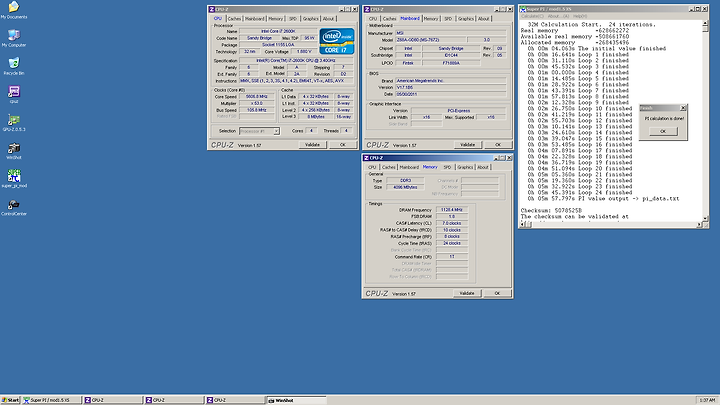
Task: Open the My Documents desktop icon
Action: [14, 10]
